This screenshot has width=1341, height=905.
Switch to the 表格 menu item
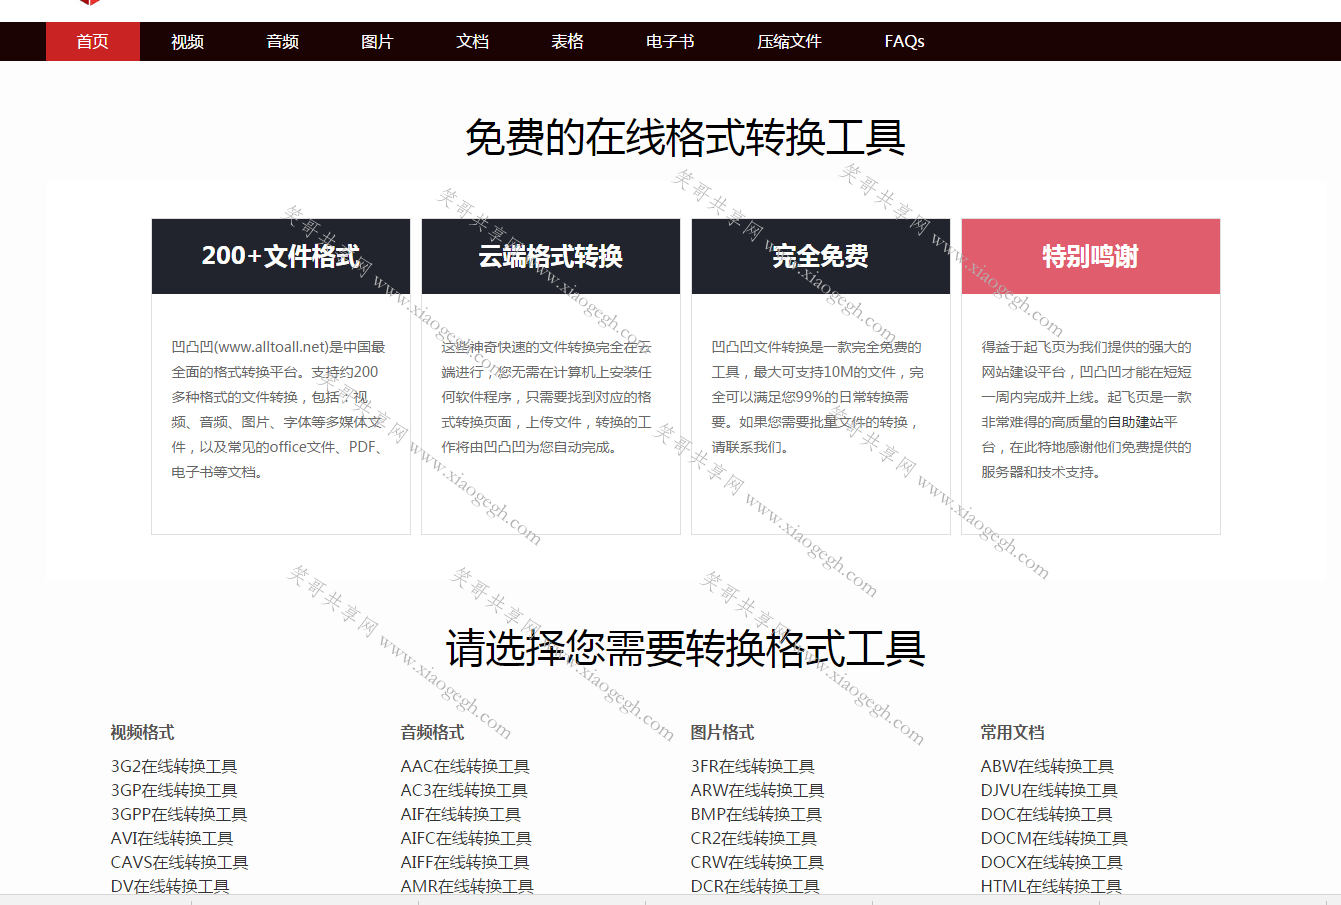pyautogui.click(x=567, y=41)
